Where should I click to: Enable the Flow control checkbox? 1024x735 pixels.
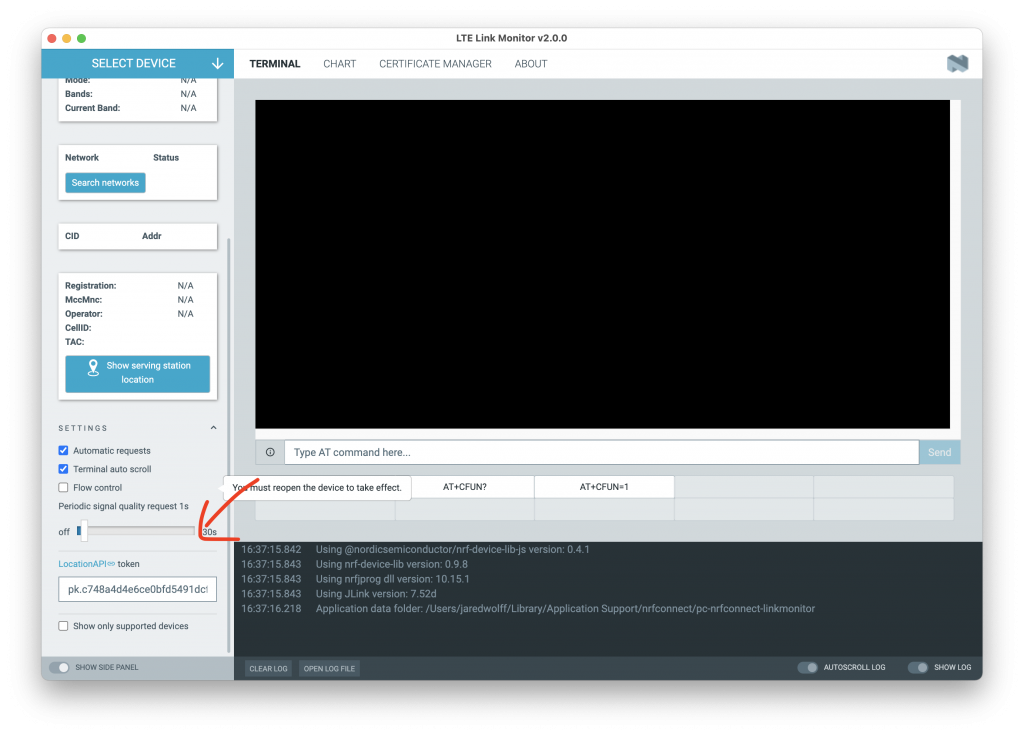[63, 487]
